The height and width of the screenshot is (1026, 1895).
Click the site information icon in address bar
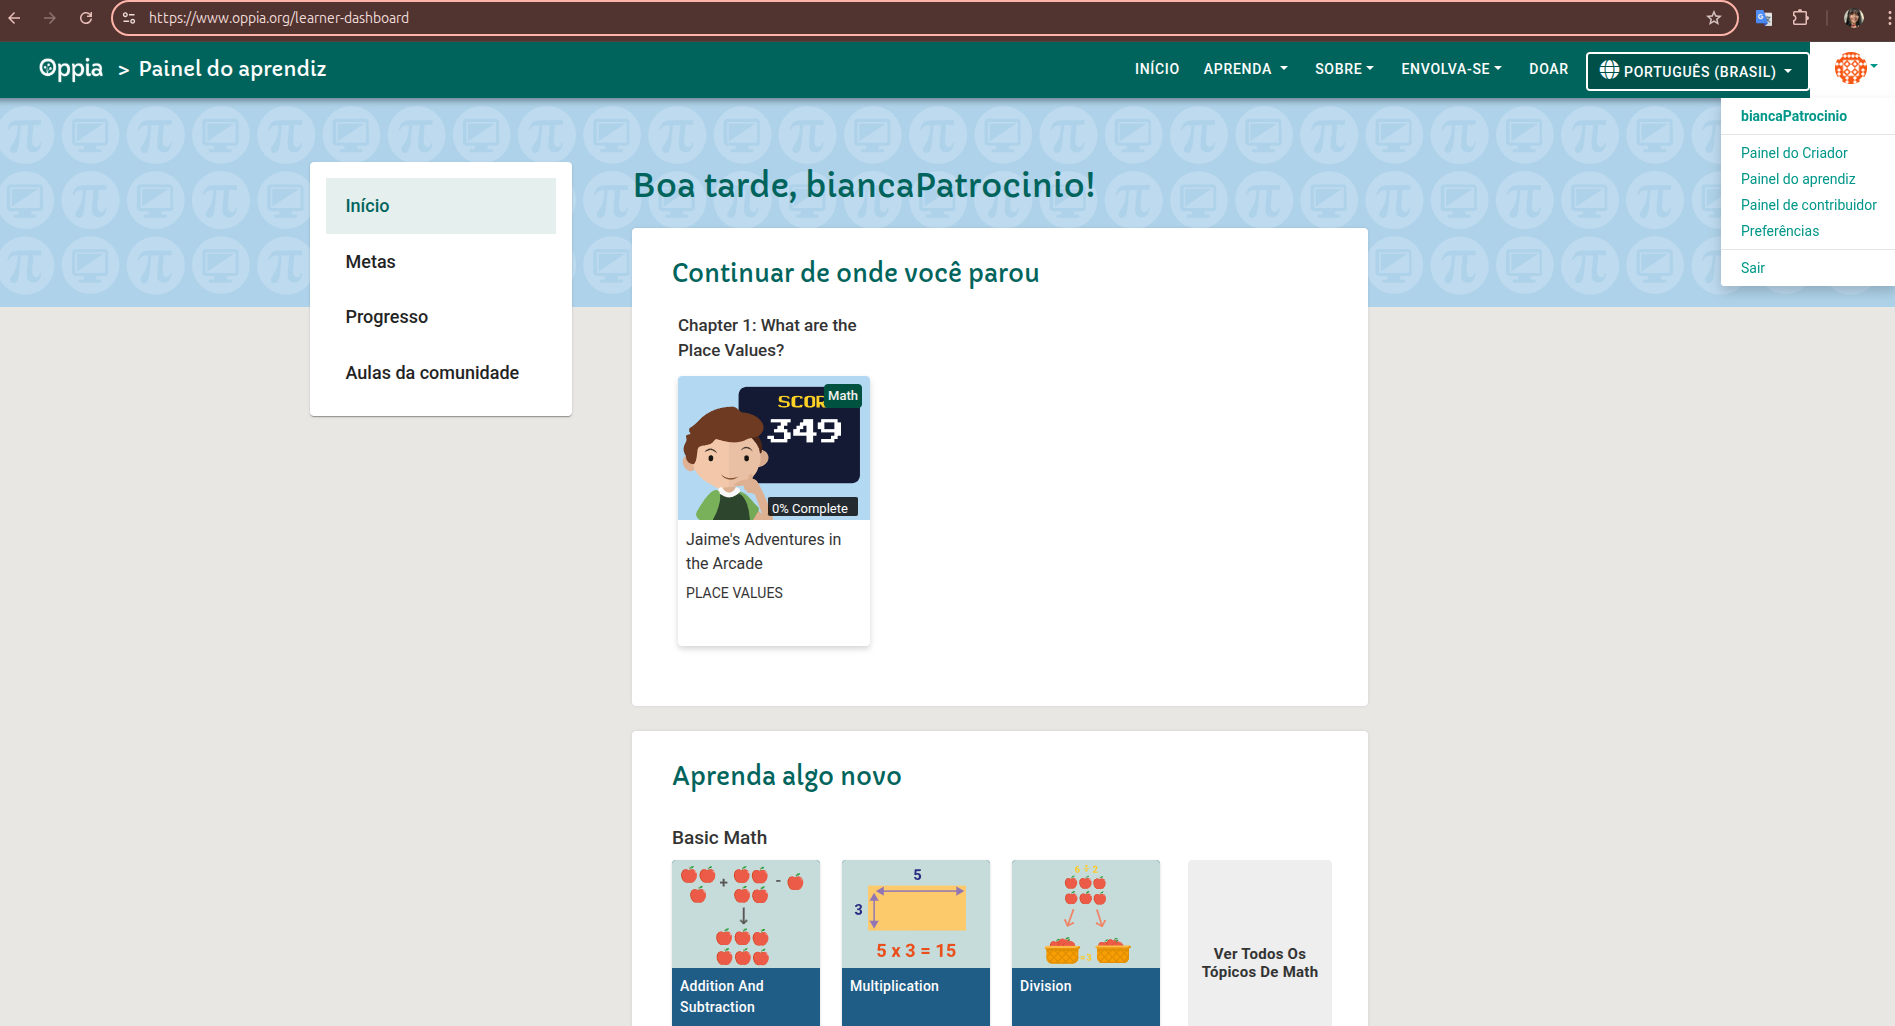(129, 18)
